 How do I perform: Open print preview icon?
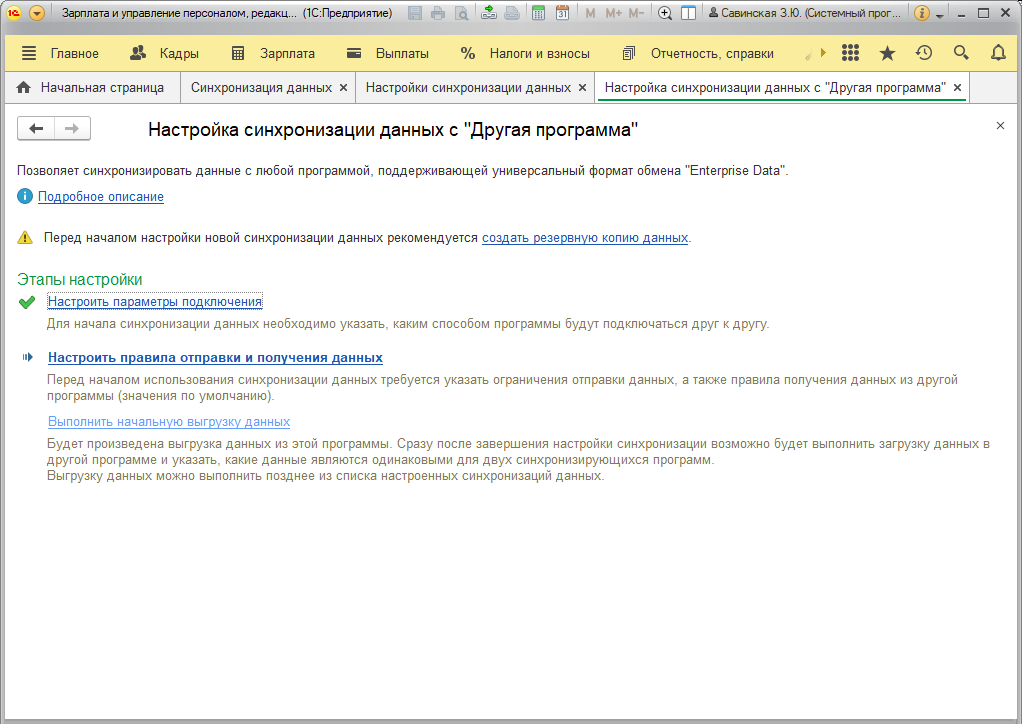[460, 12]
